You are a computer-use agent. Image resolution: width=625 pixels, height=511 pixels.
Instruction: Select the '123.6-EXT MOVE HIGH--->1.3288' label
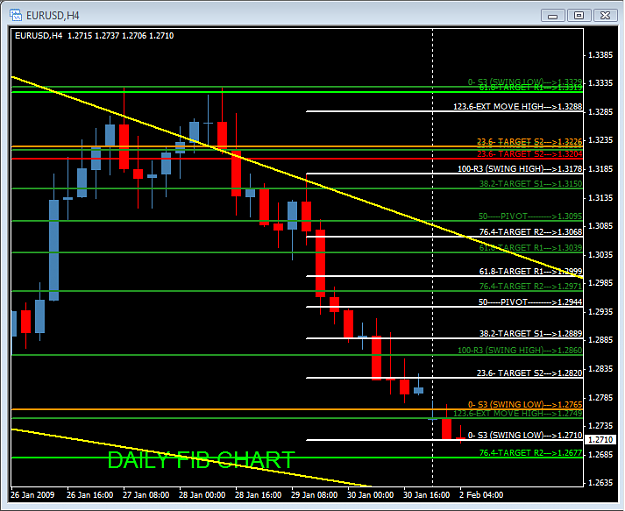pos(517,106)
